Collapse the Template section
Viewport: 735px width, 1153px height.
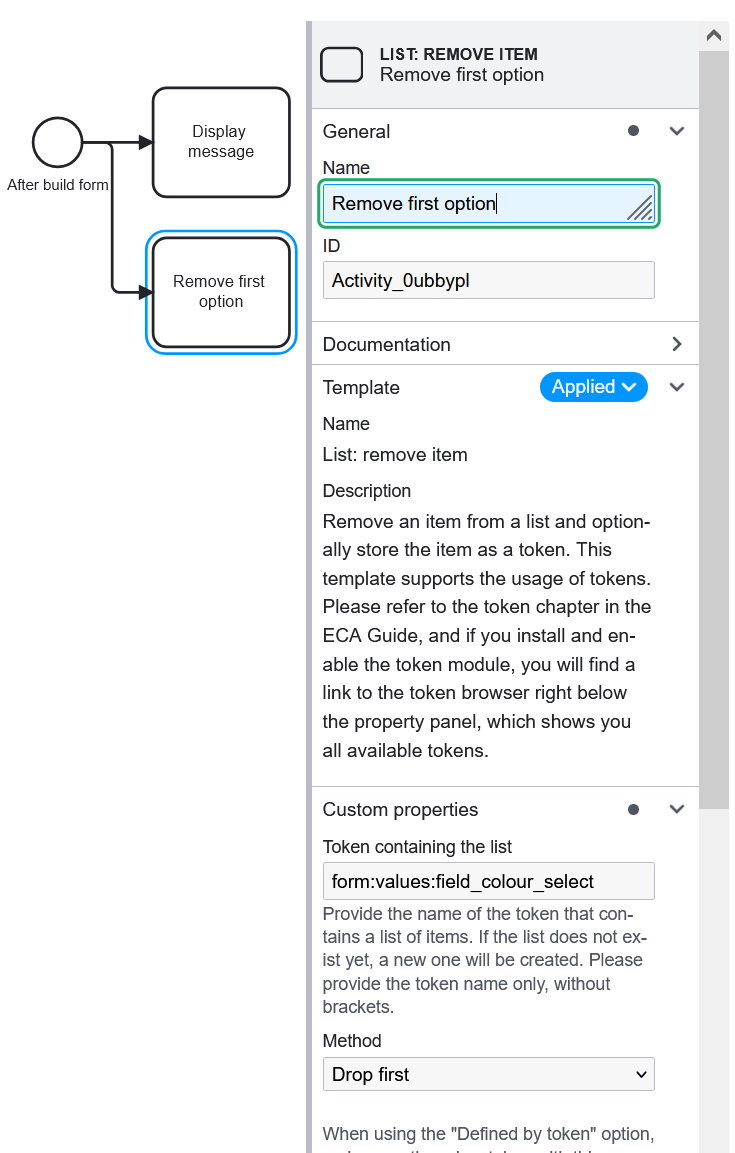point(677,387)
